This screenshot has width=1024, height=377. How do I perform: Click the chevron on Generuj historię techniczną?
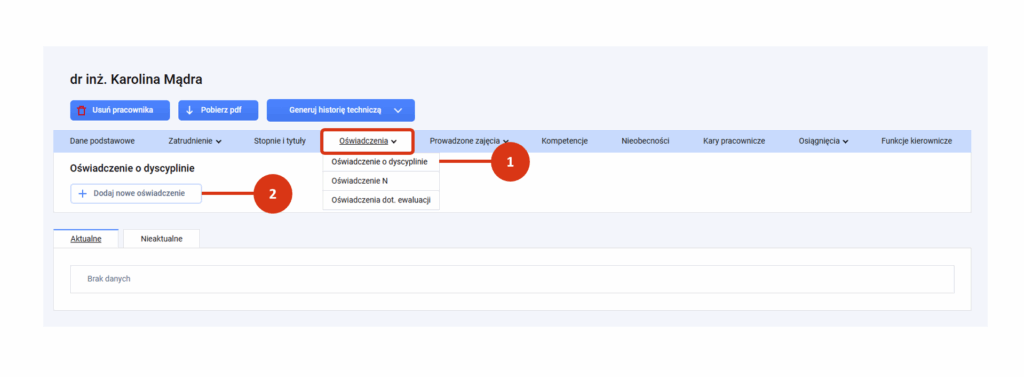tap(398, 110)
